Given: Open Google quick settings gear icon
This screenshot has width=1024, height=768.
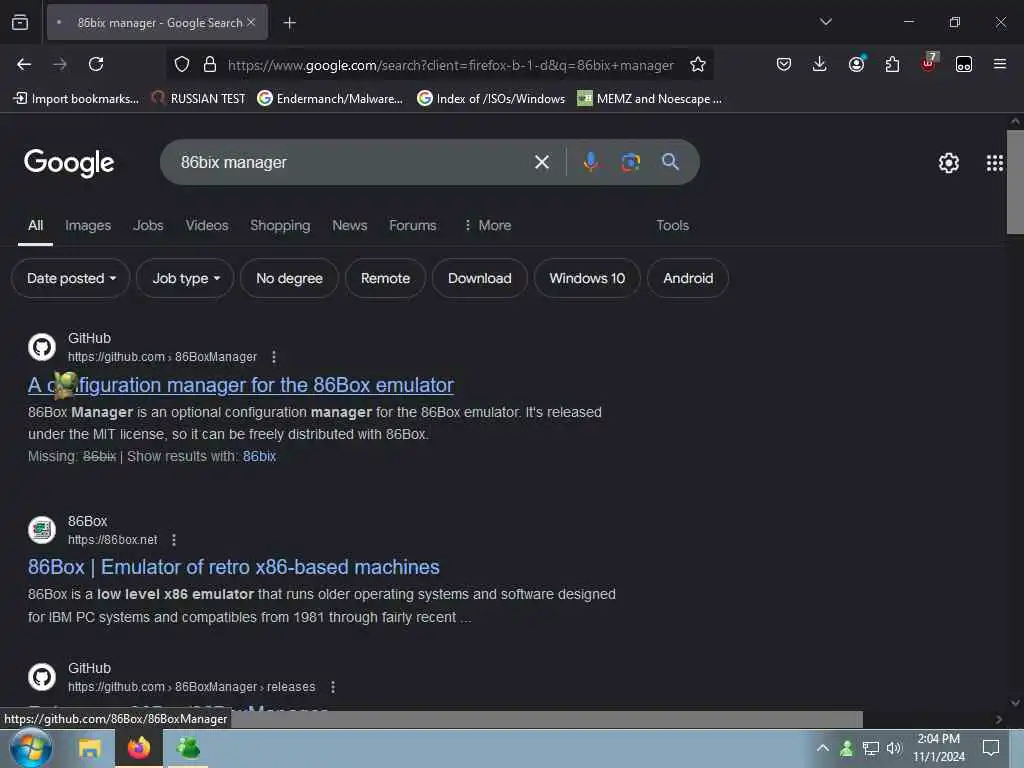Looking at the screenshot, I should (948, 163).
